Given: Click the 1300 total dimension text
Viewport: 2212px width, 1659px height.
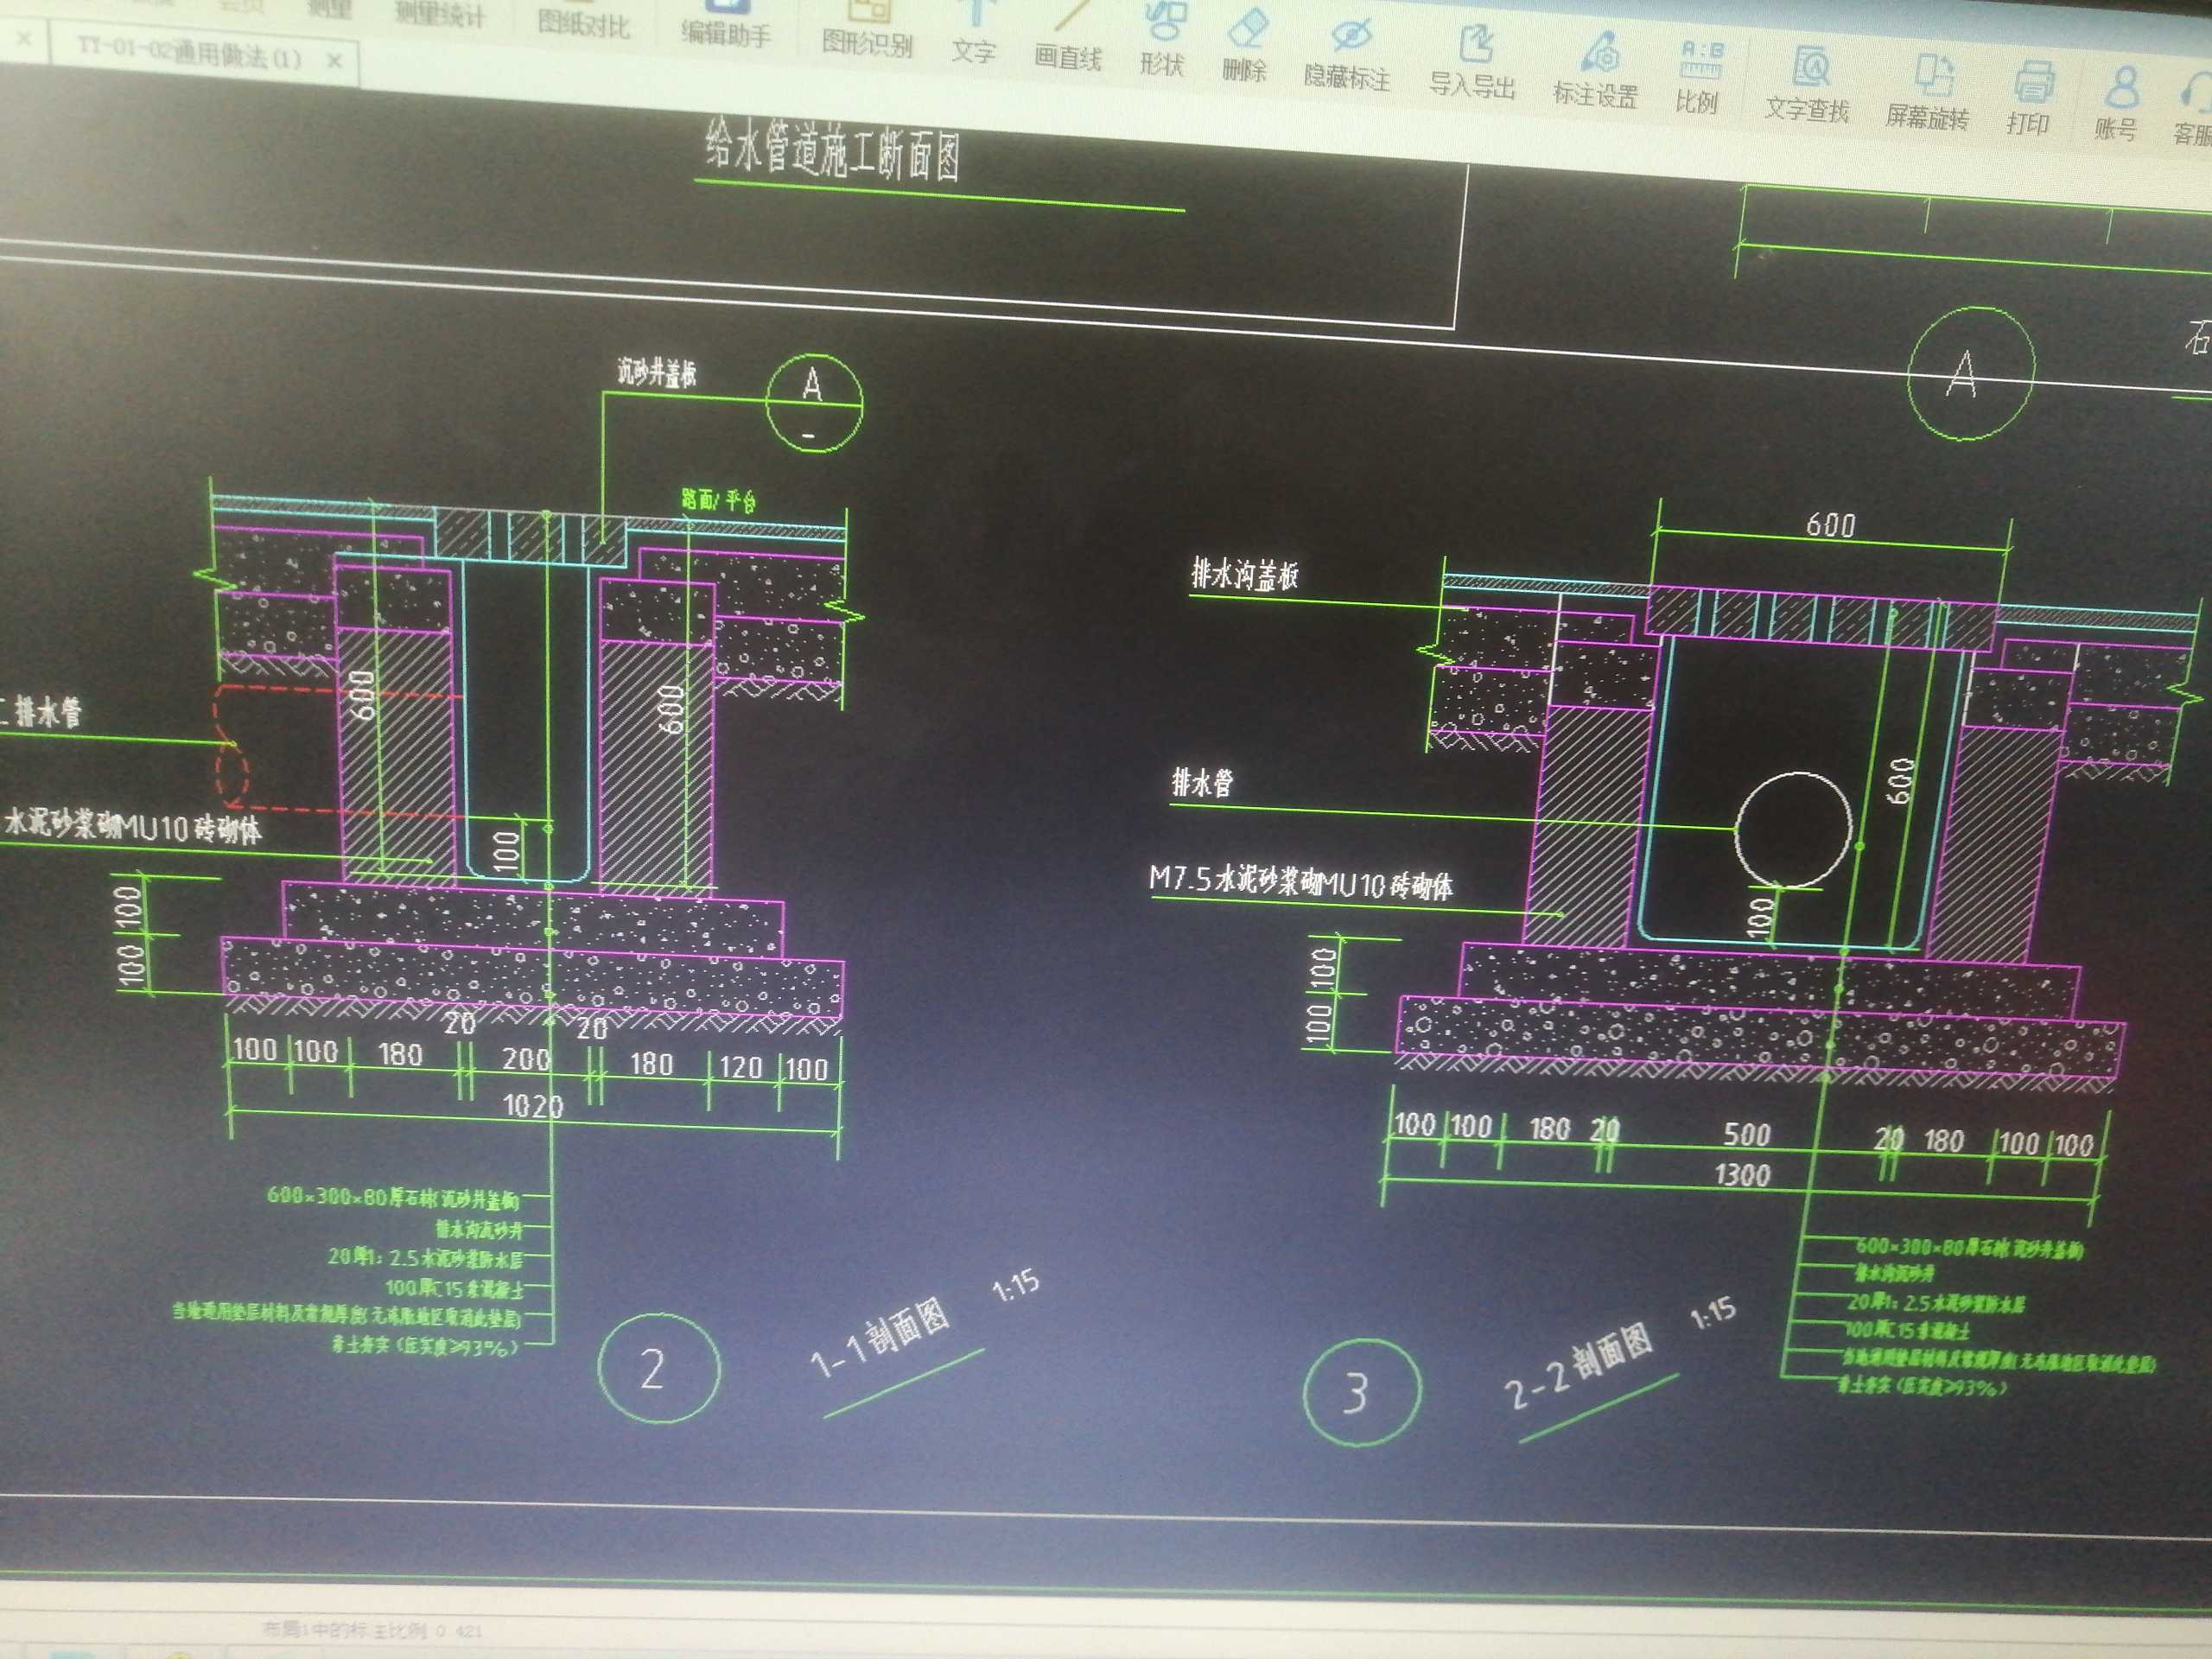Looking at the screenshot, I should (1743, 1174).
